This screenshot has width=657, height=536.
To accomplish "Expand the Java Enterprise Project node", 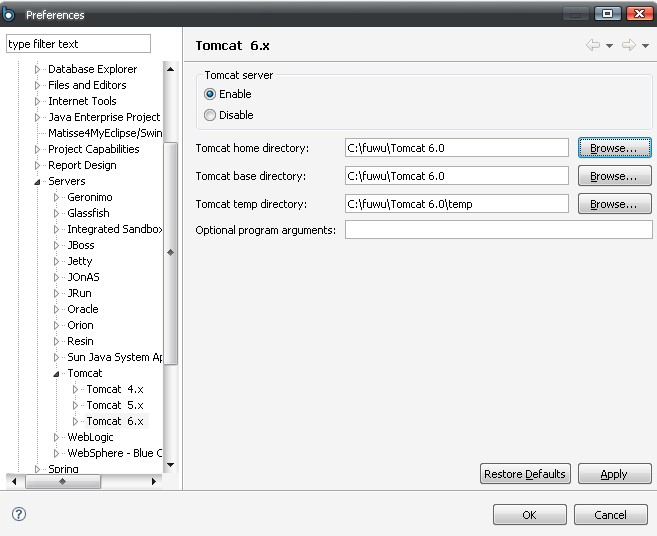I will (x=37, y=117).
